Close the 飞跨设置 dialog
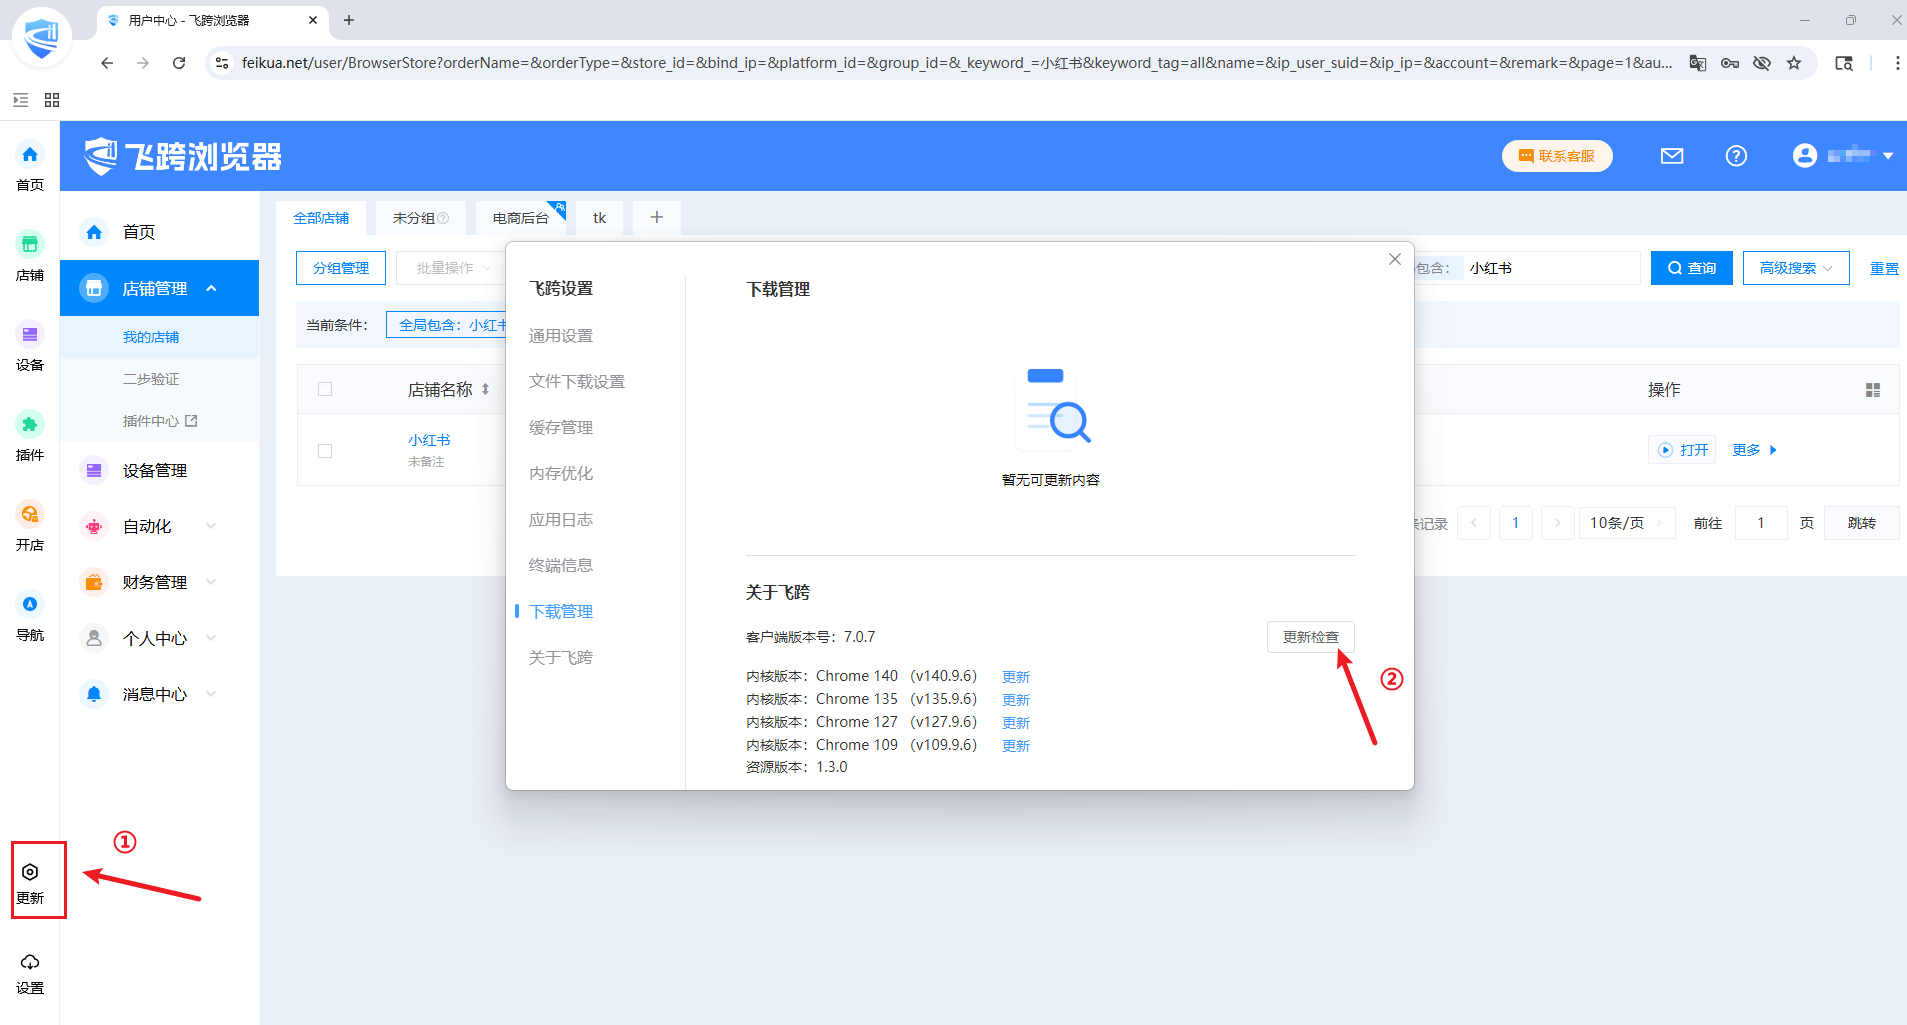 1394,260
